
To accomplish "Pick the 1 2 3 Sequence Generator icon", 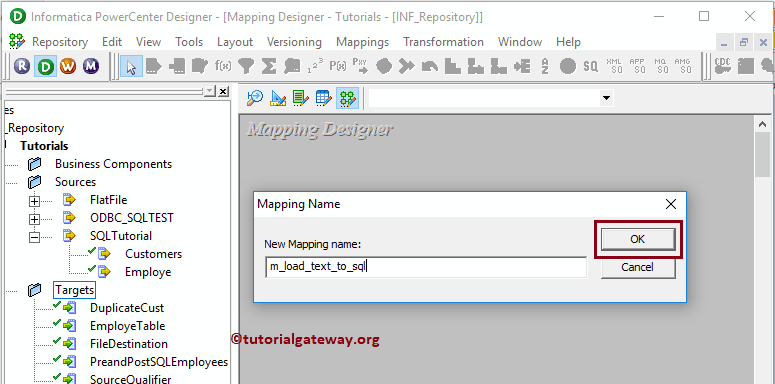I will pos(315,66).
